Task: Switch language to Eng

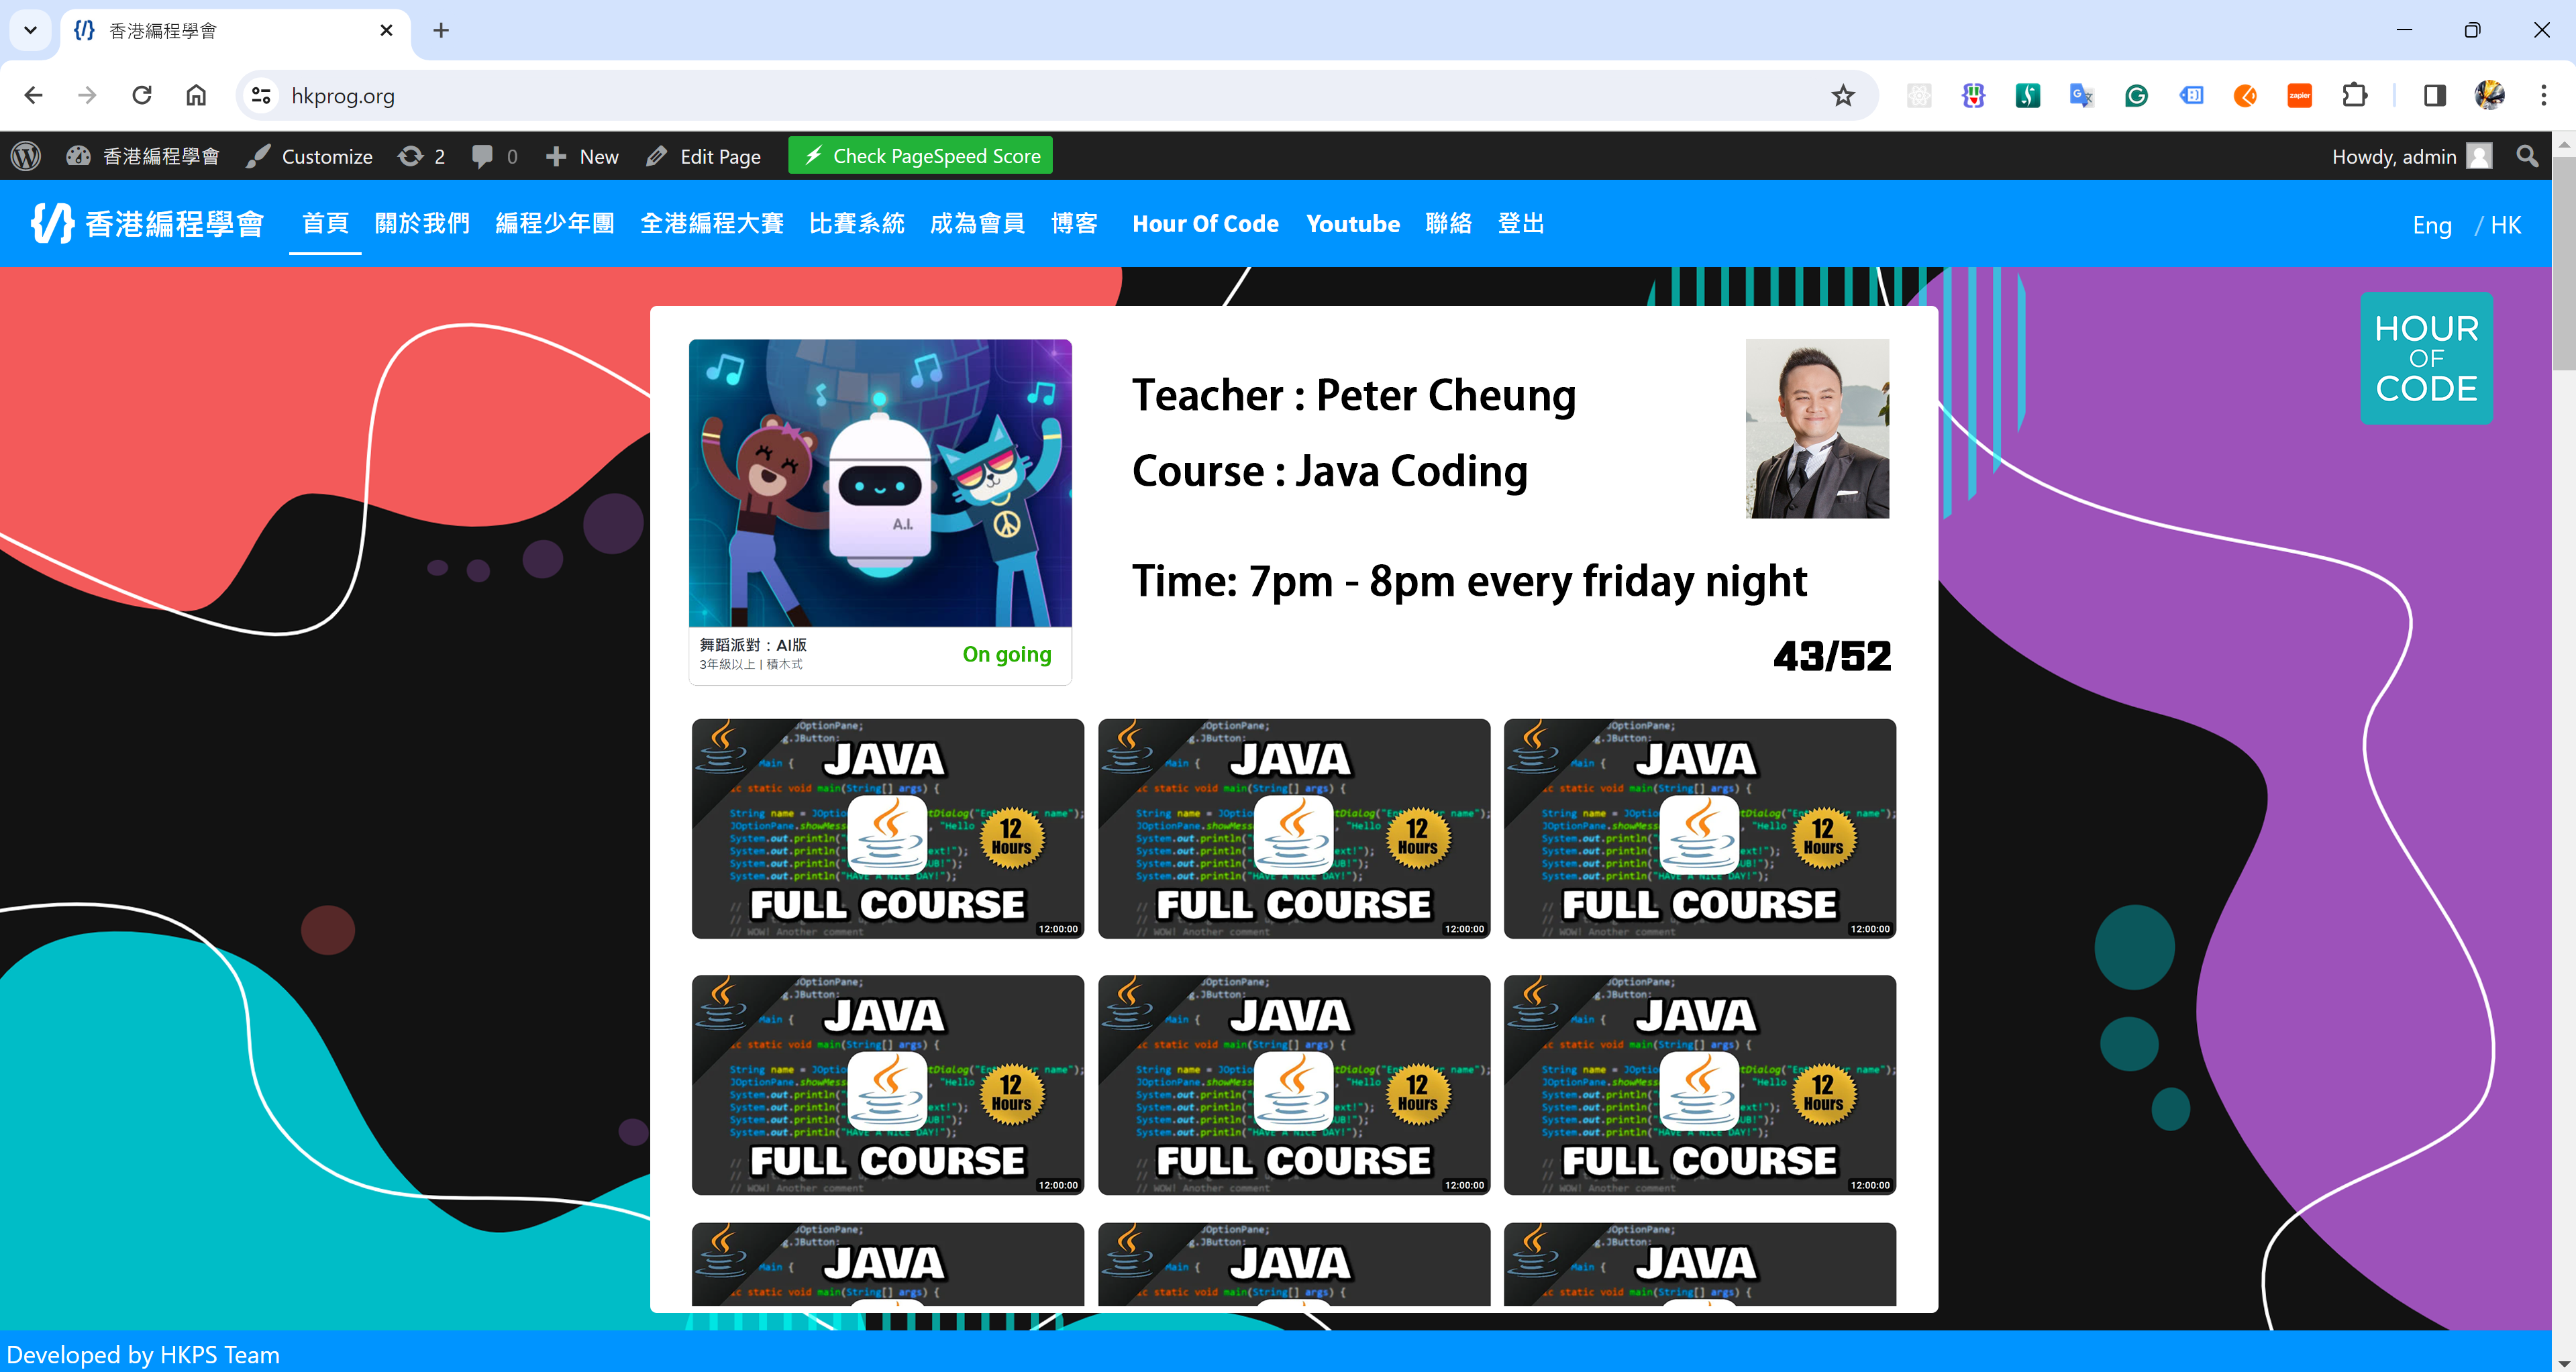Action: coord(2431,225)
